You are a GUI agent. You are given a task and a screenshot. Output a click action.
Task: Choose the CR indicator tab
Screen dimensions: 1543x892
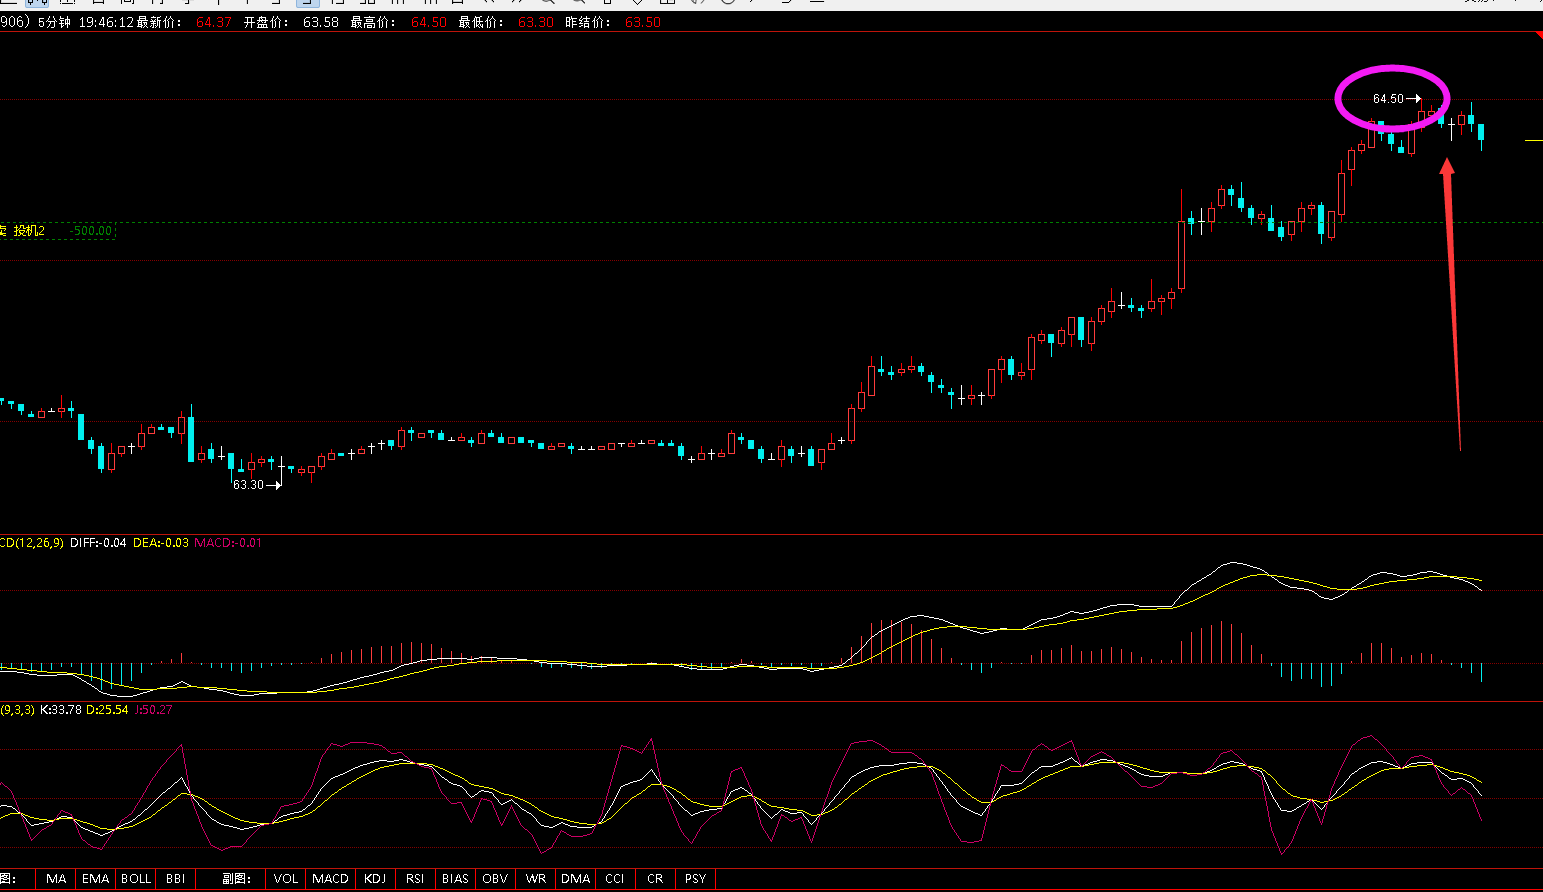click(655, 879)
